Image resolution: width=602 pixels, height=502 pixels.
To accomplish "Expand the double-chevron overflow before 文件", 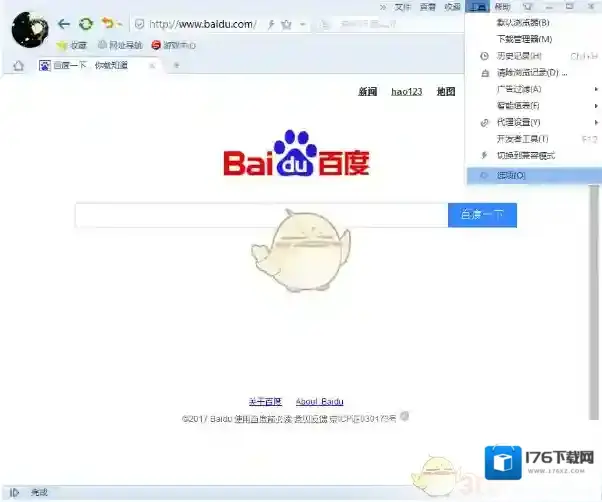I will tap(383, 7).
